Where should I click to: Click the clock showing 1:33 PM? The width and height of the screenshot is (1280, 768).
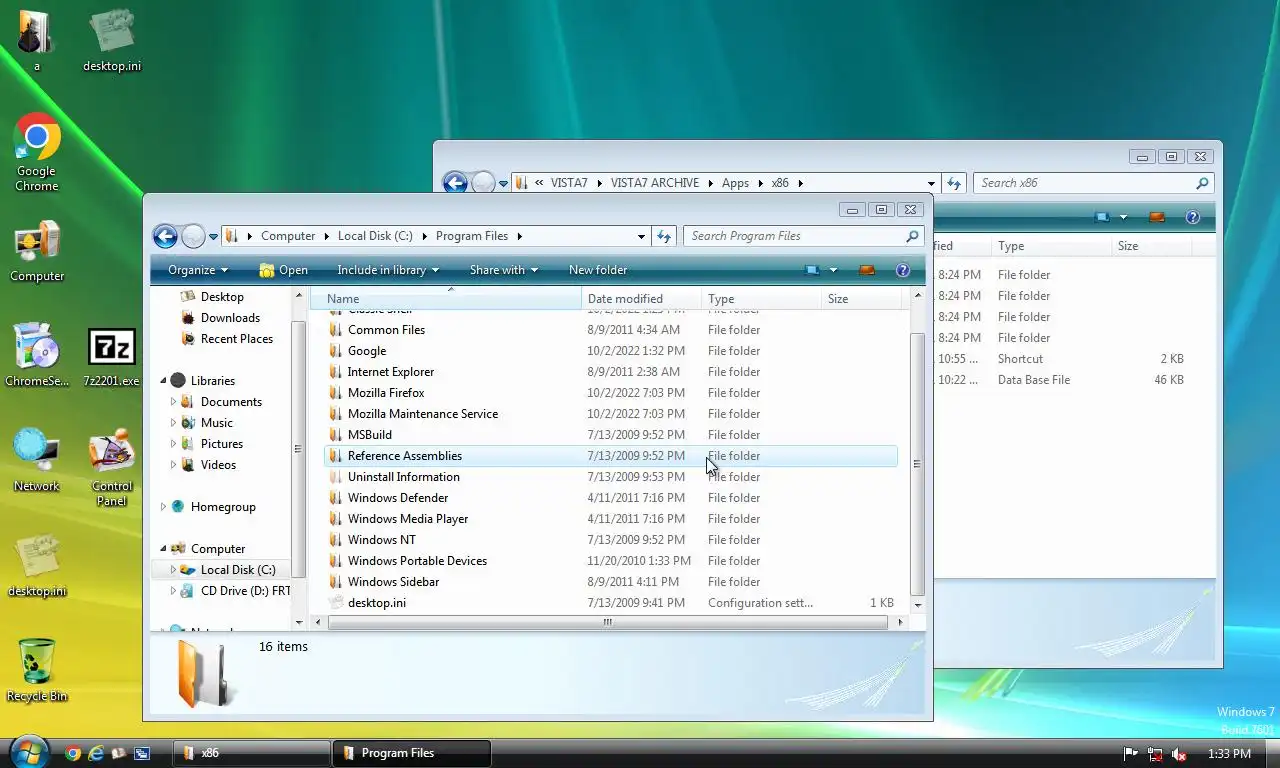pyautogui.click(x=1229, y=754)
